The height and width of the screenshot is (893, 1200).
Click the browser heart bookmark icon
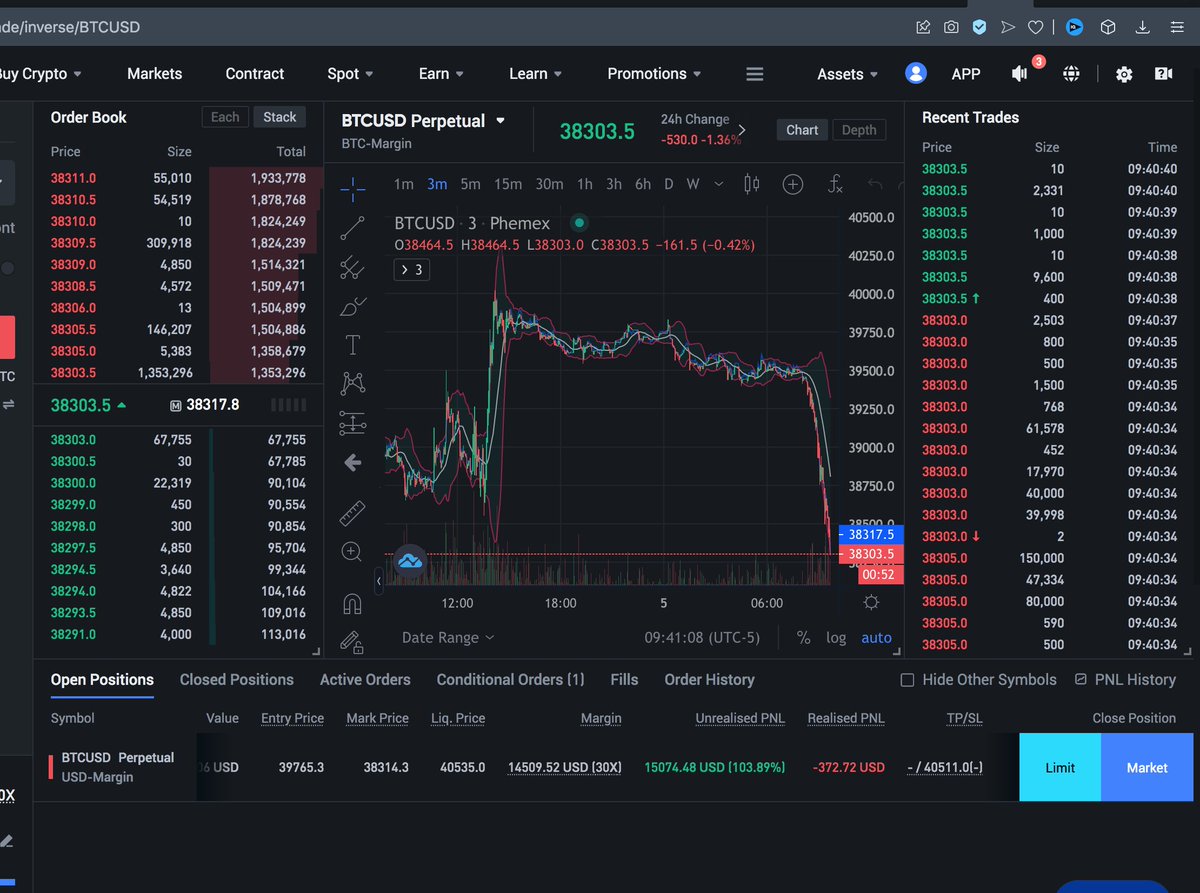(x=1037, y=27)
